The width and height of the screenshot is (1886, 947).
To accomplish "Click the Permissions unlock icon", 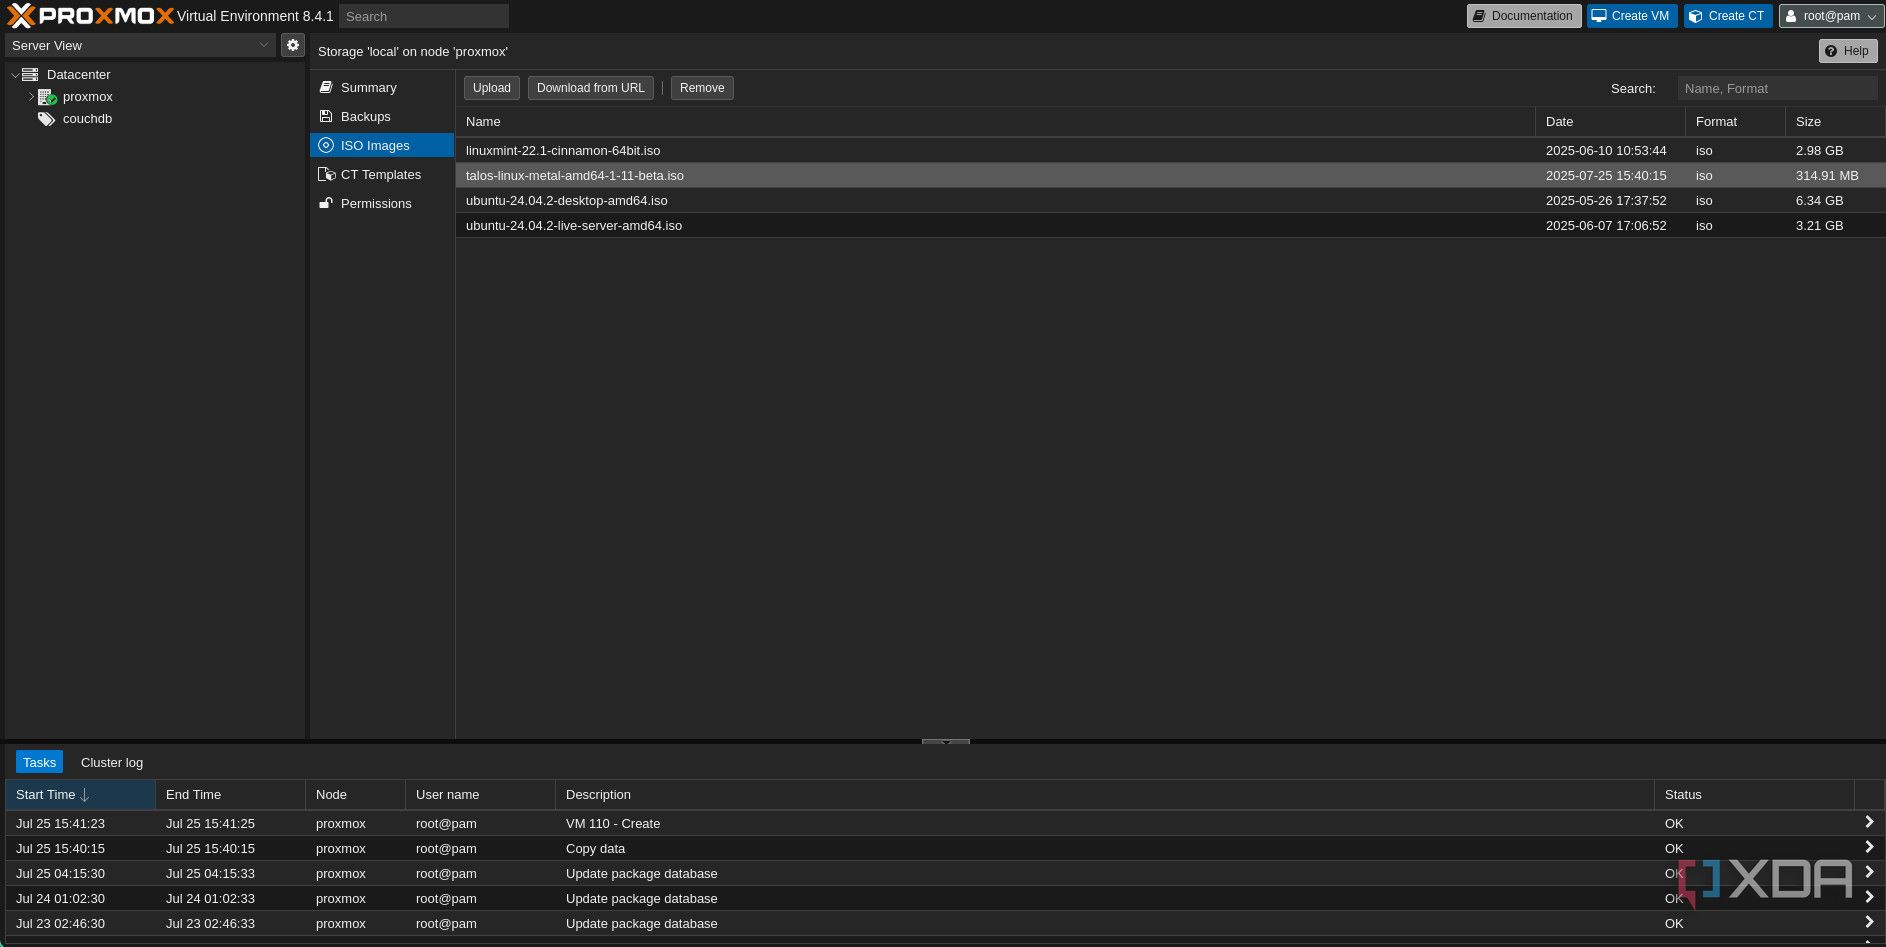I will pyautogui.click(x=326, y=204).
